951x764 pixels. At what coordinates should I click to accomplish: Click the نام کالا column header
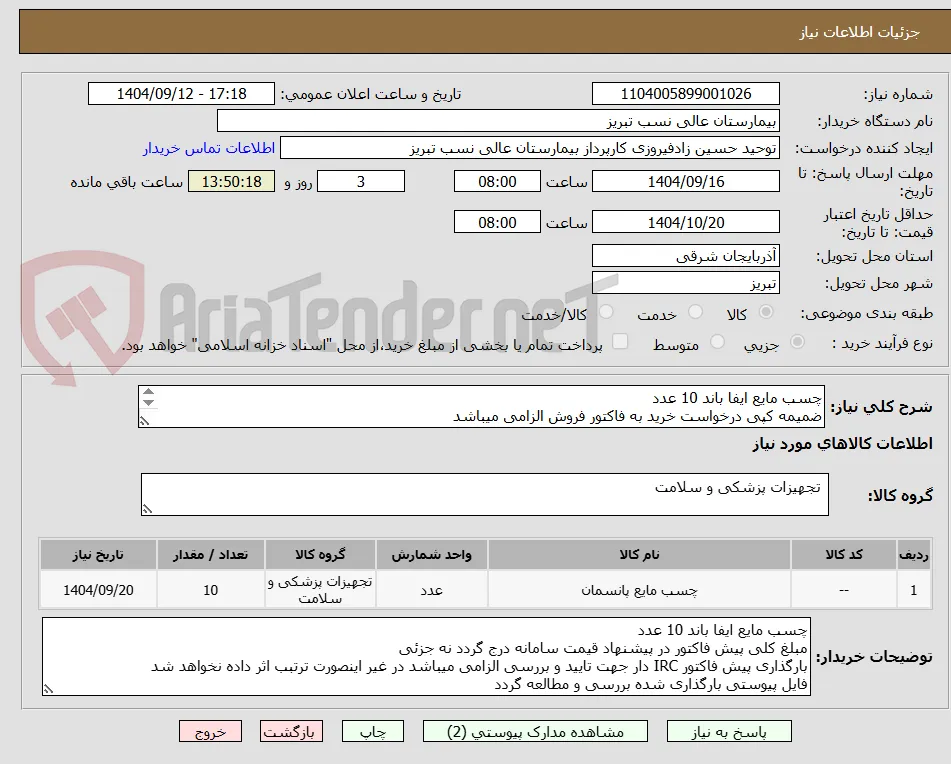coord(639,555)
